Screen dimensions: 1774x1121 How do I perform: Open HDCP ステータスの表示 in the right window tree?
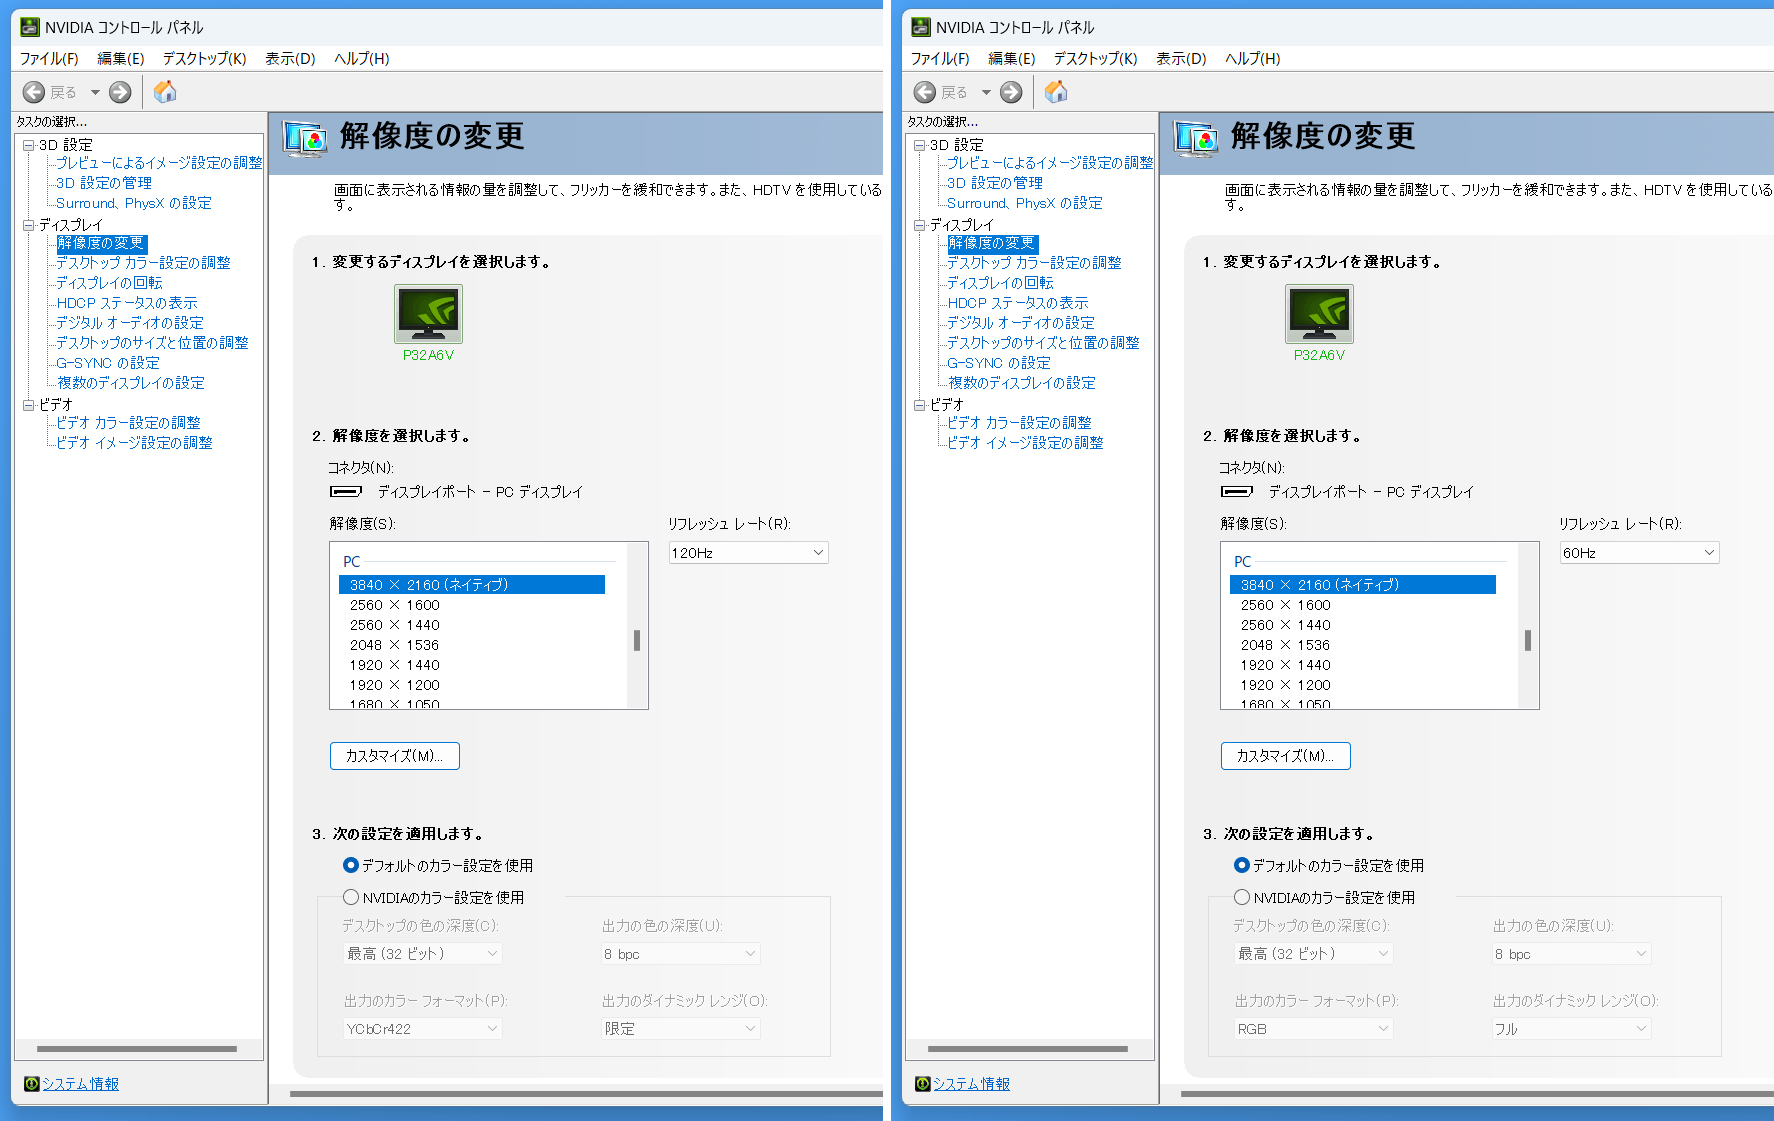click(x=1018, y=303)
